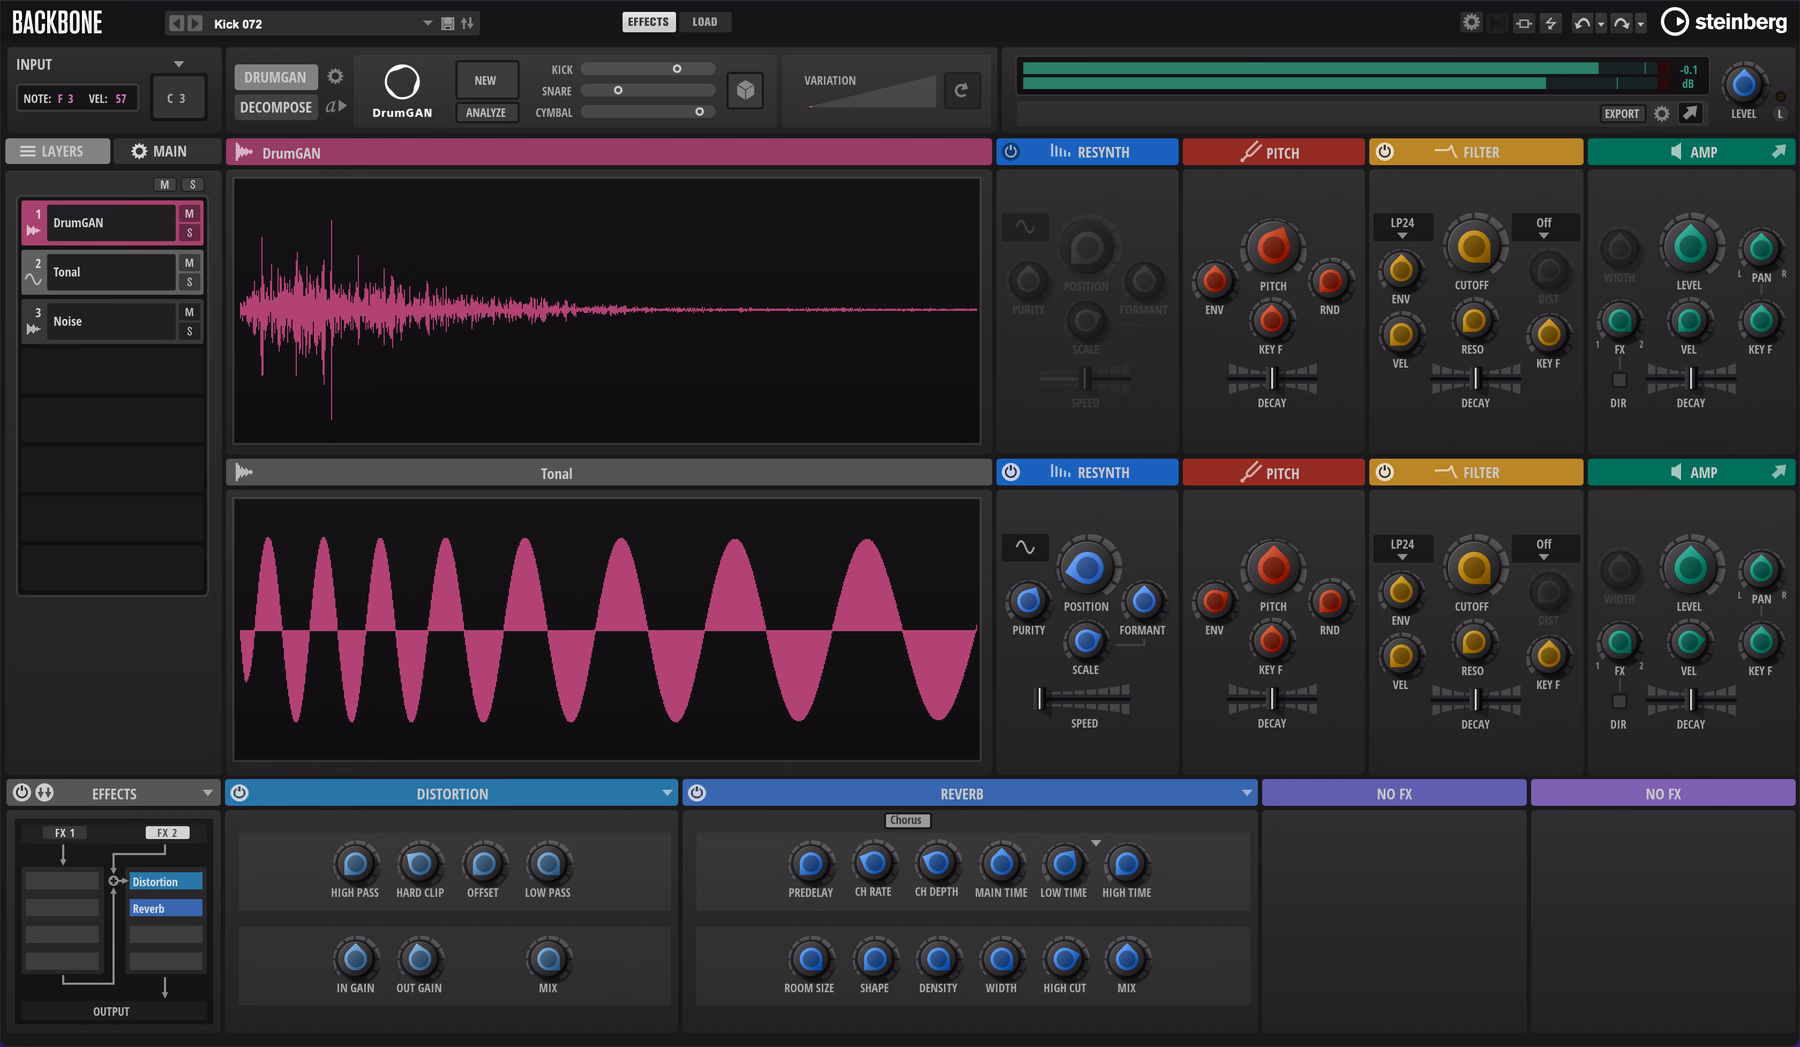
Task: Undo the last action
Action: coord(1581,23)
